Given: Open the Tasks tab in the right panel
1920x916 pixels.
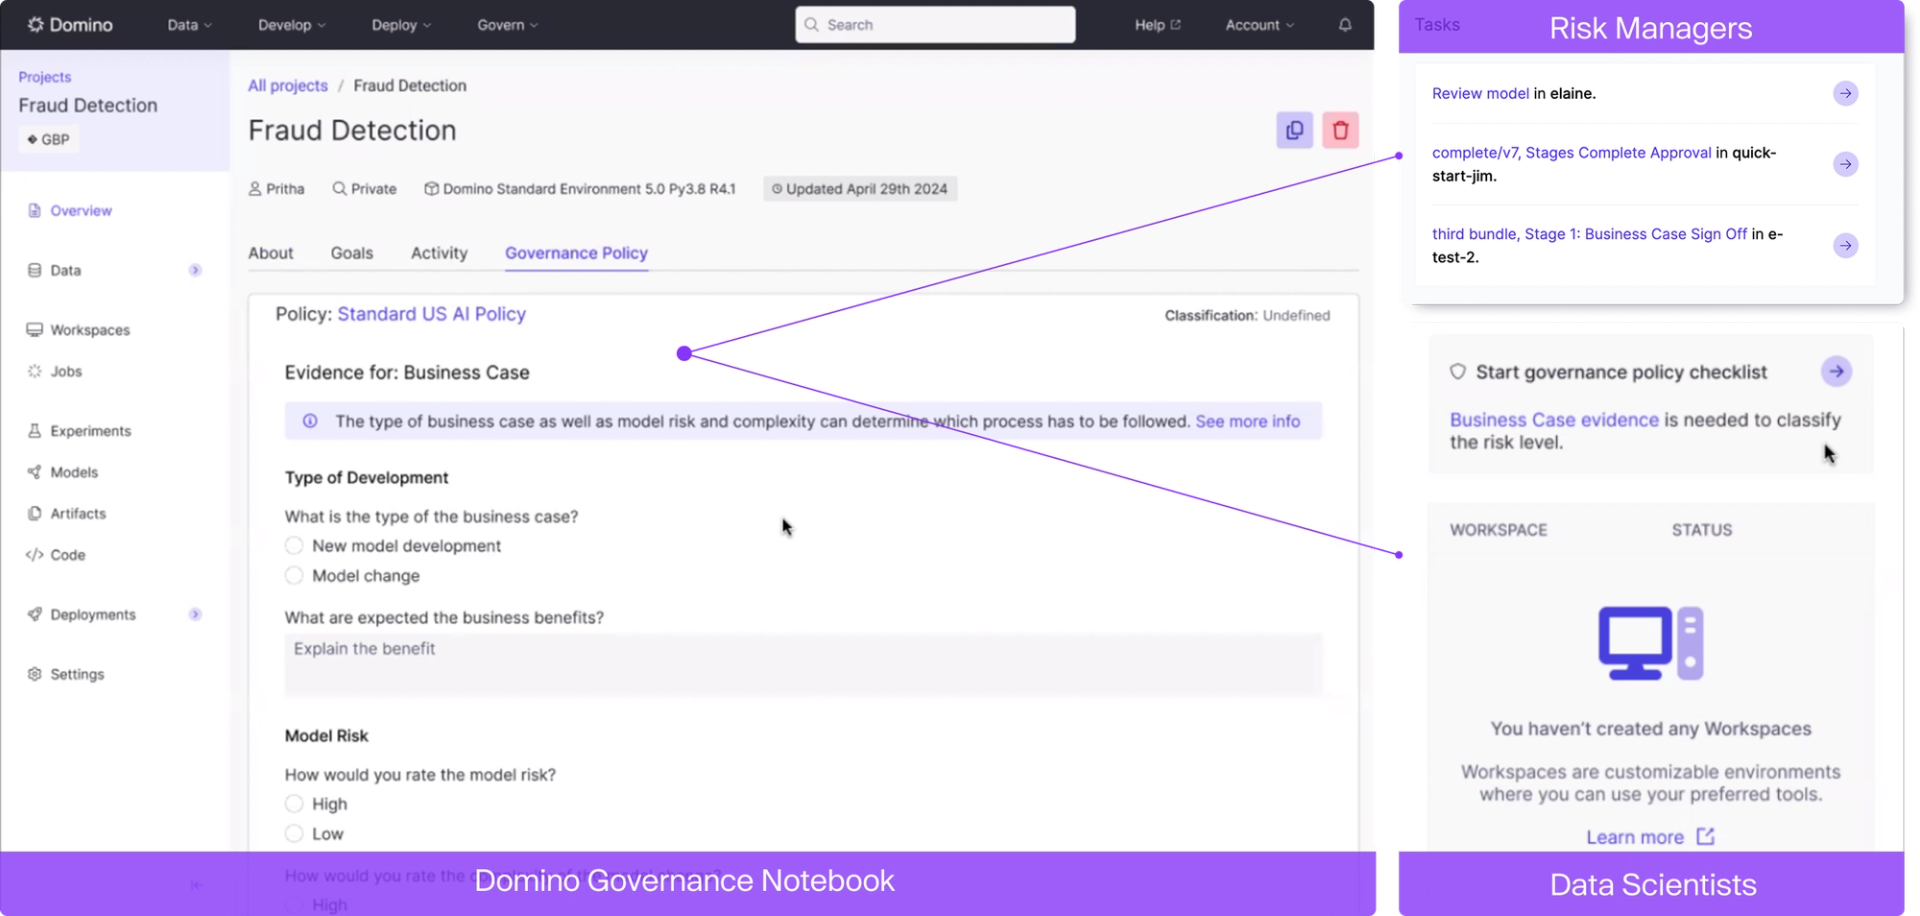Looking at the screenshot, I should [x=1437, y=25].
